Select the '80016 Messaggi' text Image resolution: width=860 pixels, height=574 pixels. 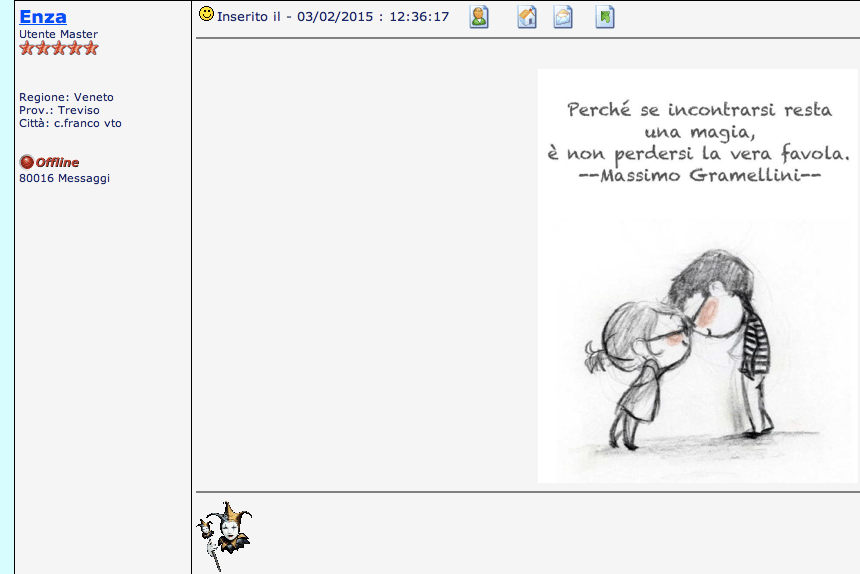(64, 178)
